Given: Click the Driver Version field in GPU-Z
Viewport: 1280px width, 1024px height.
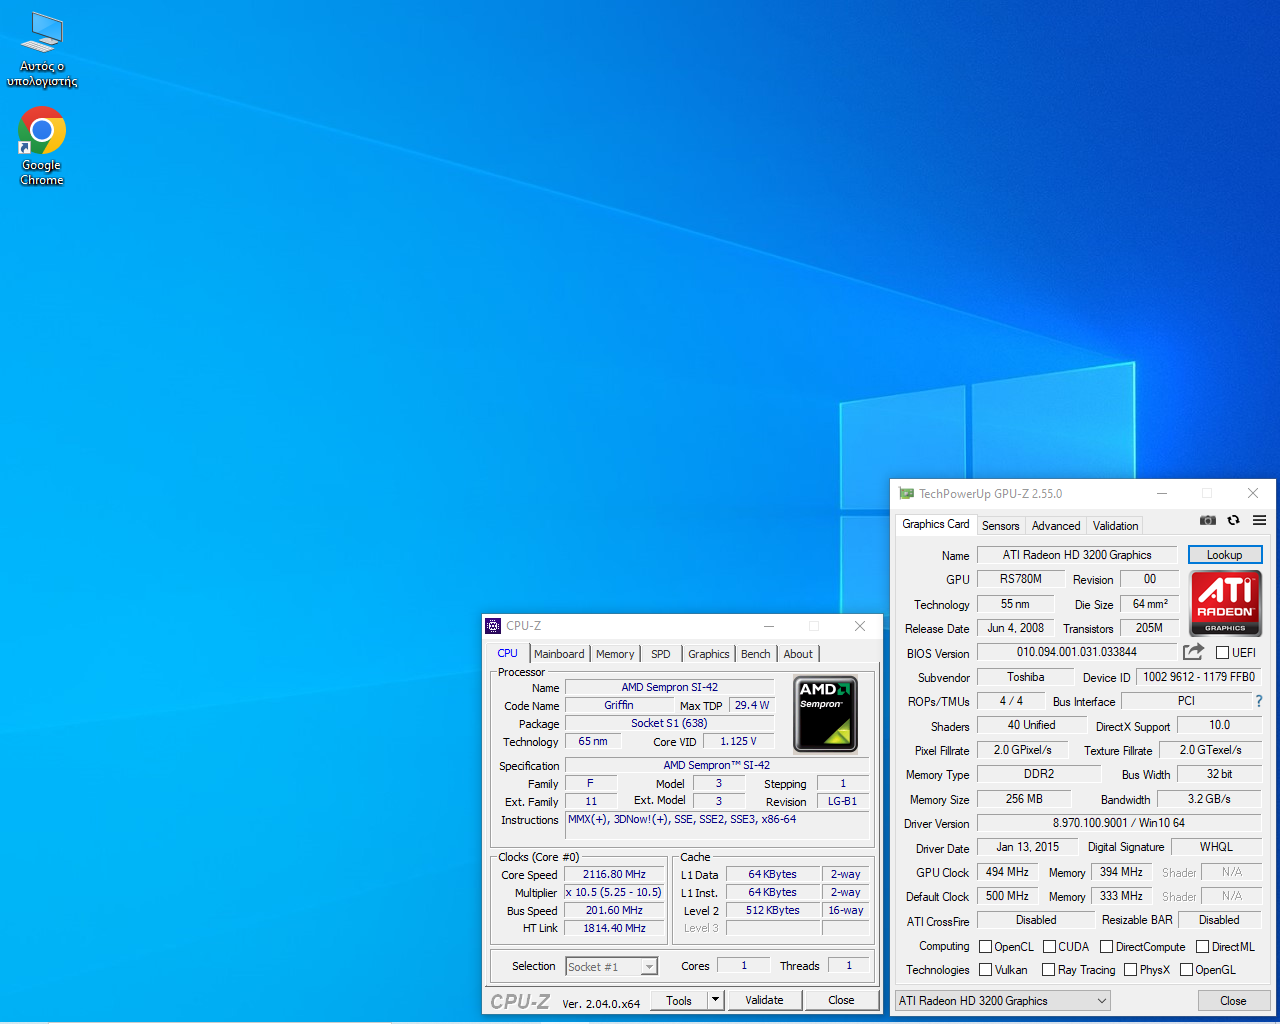Looking at the screenshot, I should pos(1118,823).
